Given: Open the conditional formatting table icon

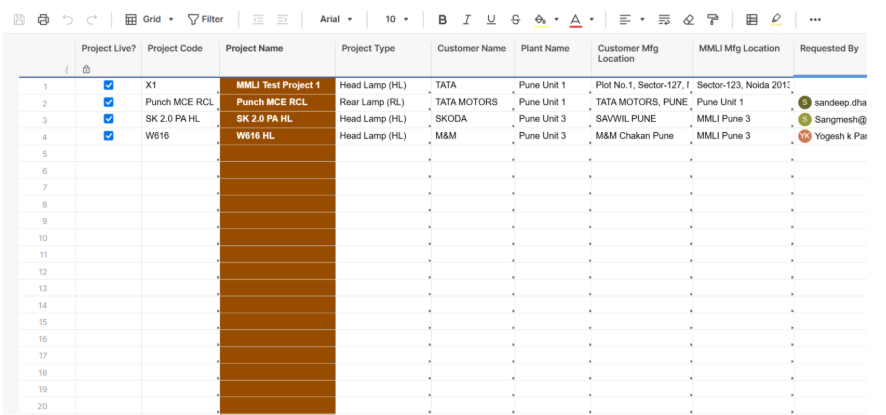Looking at the screenshot, I should point(752,19).
